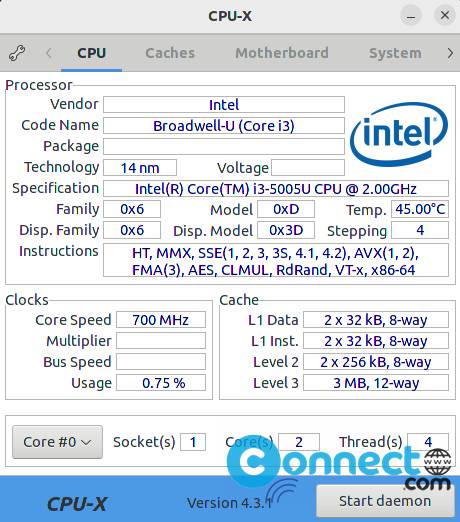Click the Usage 0.75 % field
The width and height of the screenshot is (460, 522).
click(x=161, y=383)
